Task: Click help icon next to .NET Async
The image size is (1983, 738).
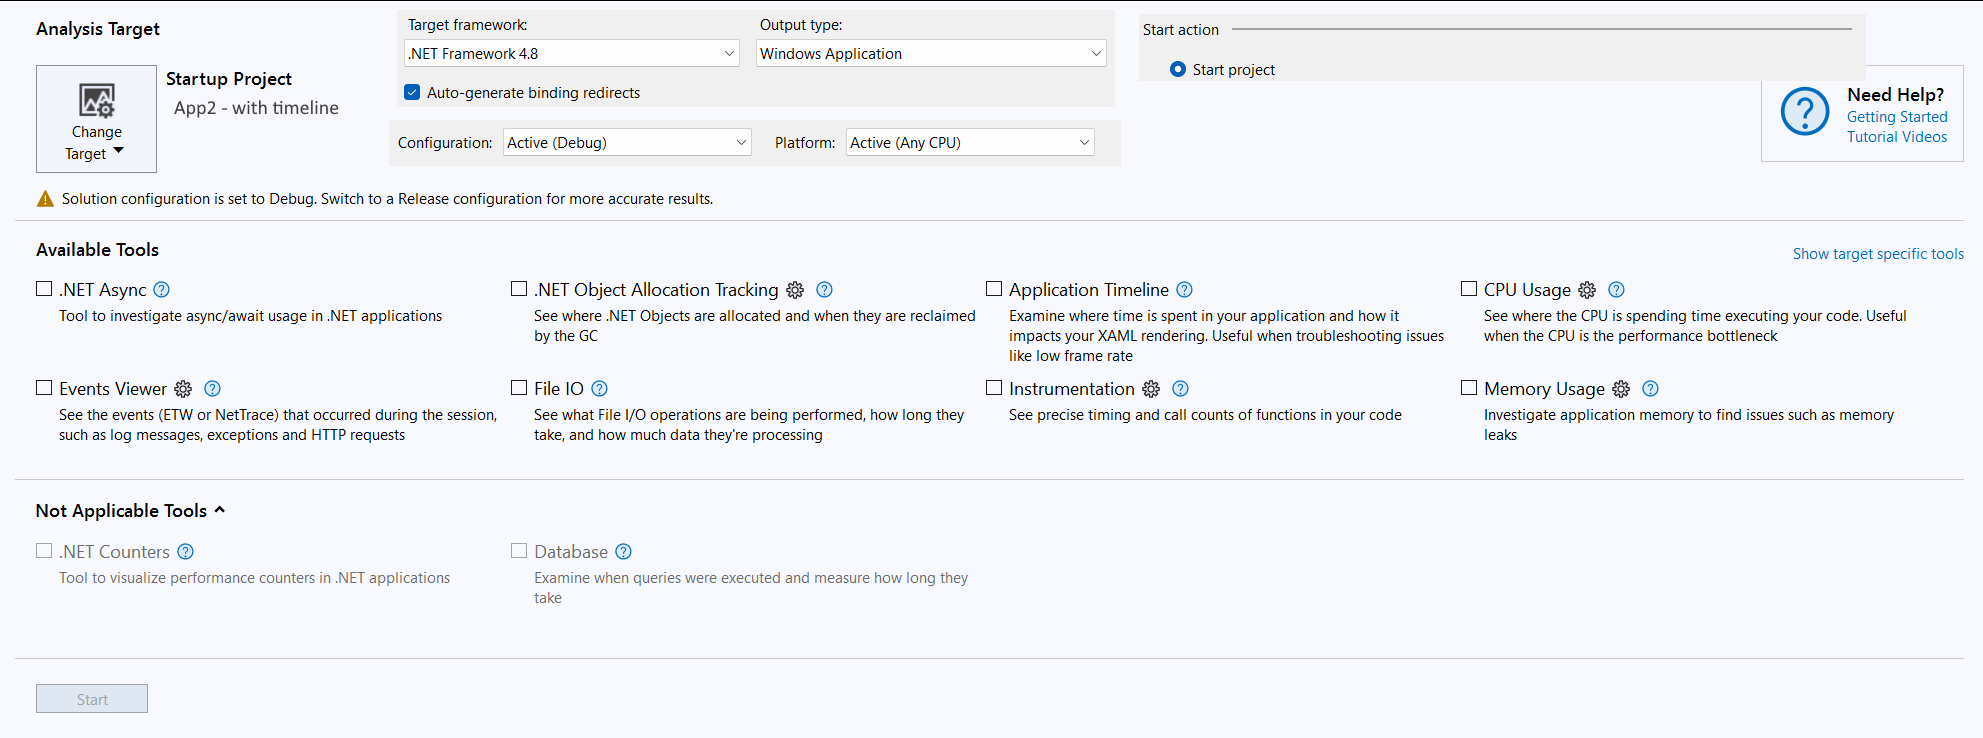Action: pos(161,290)
